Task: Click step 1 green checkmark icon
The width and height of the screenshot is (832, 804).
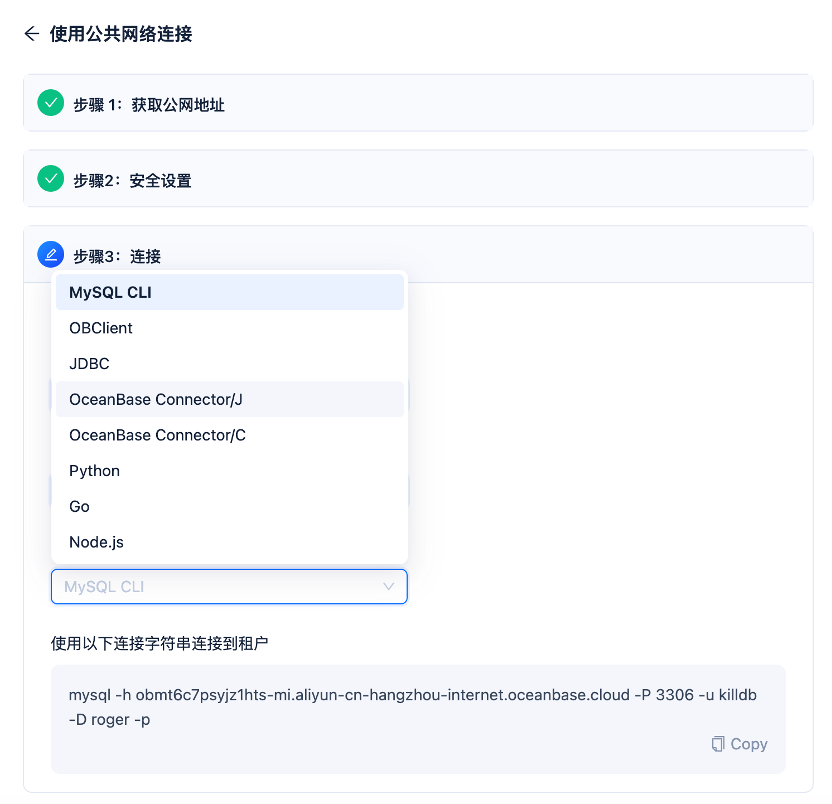Action: (x=50, y=103)
